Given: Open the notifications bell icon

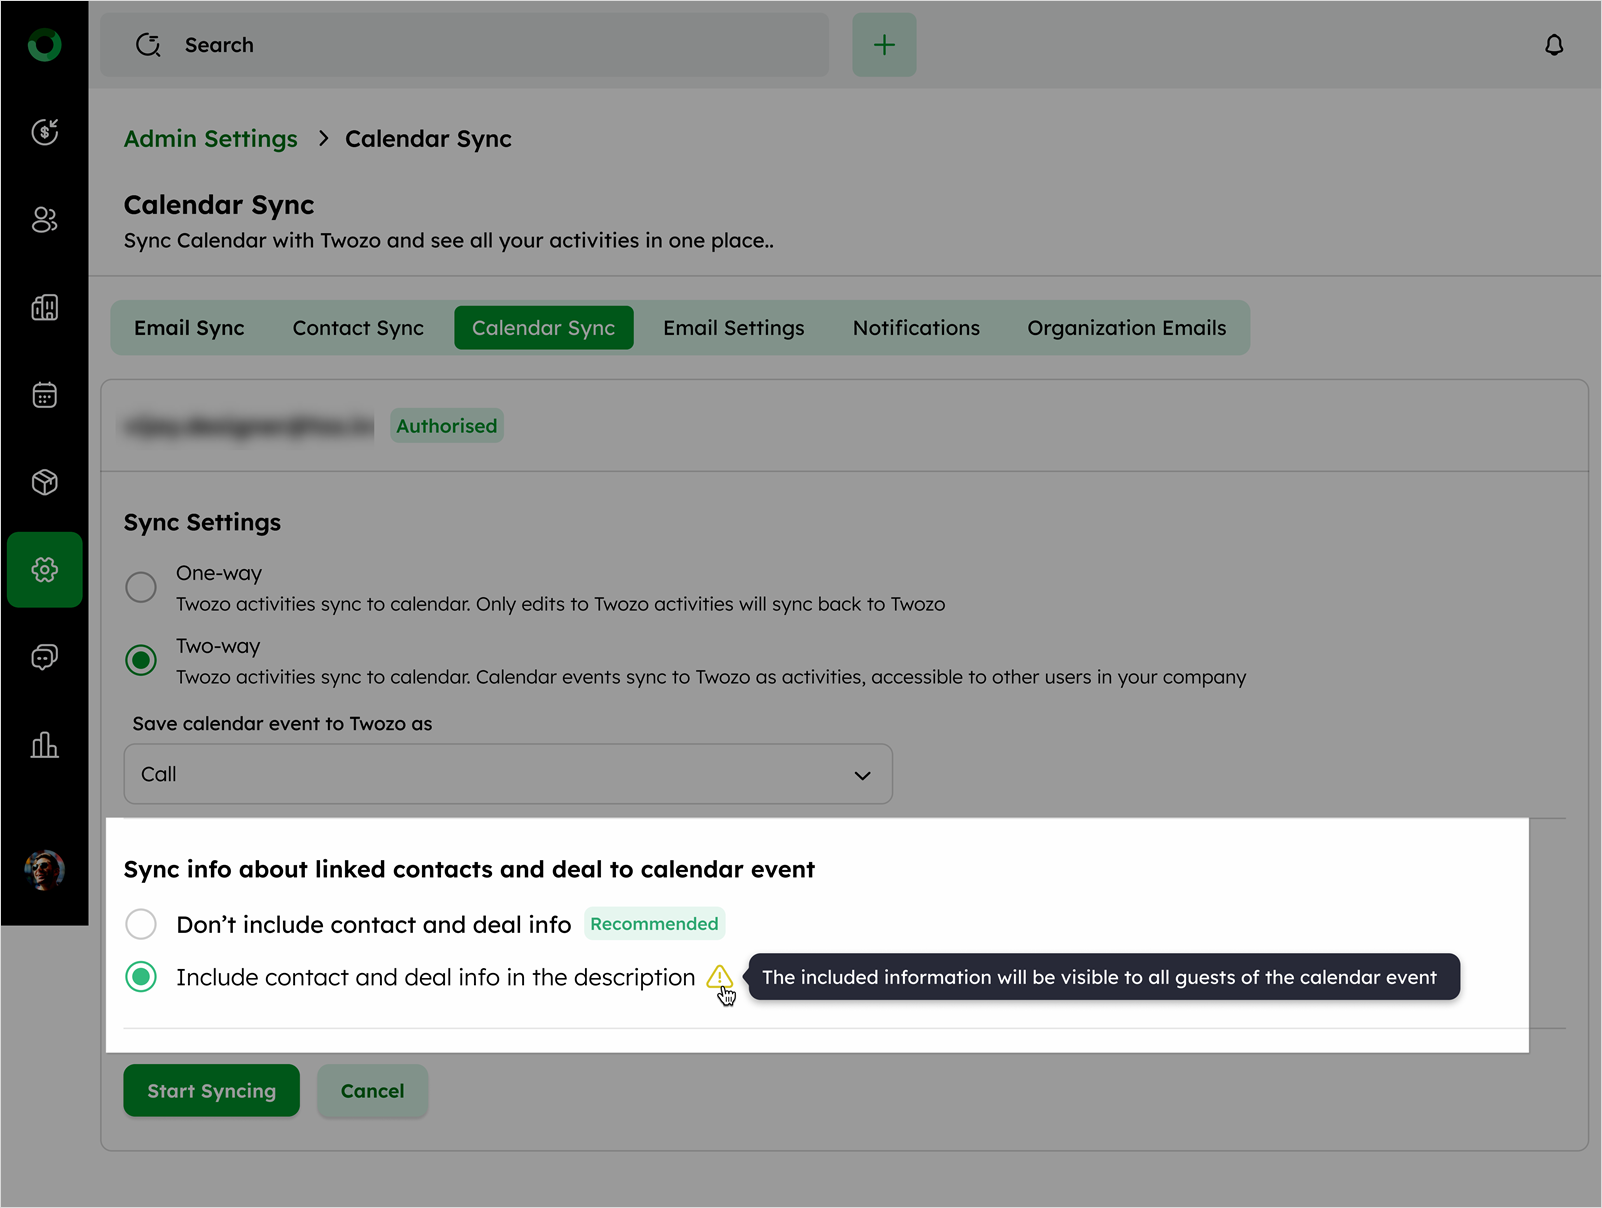Looking at the screenshot, I should pyautogui.click(x=1554, y=45).
